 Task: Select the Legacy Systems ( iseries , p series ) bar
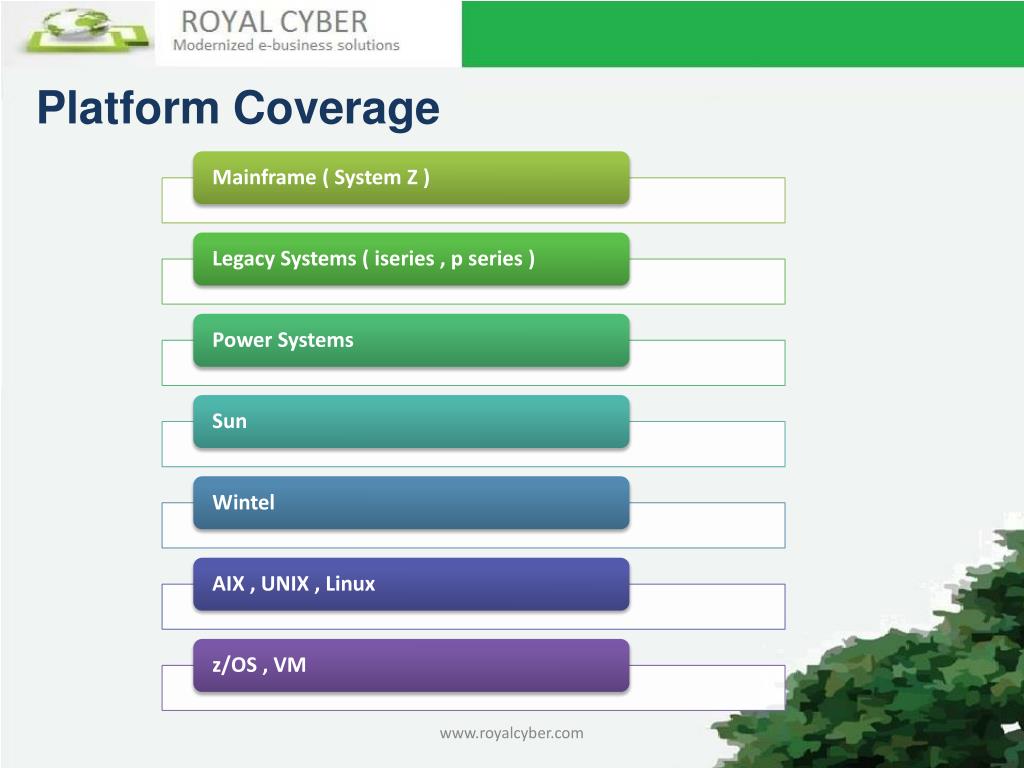click(x=411, y=259)
